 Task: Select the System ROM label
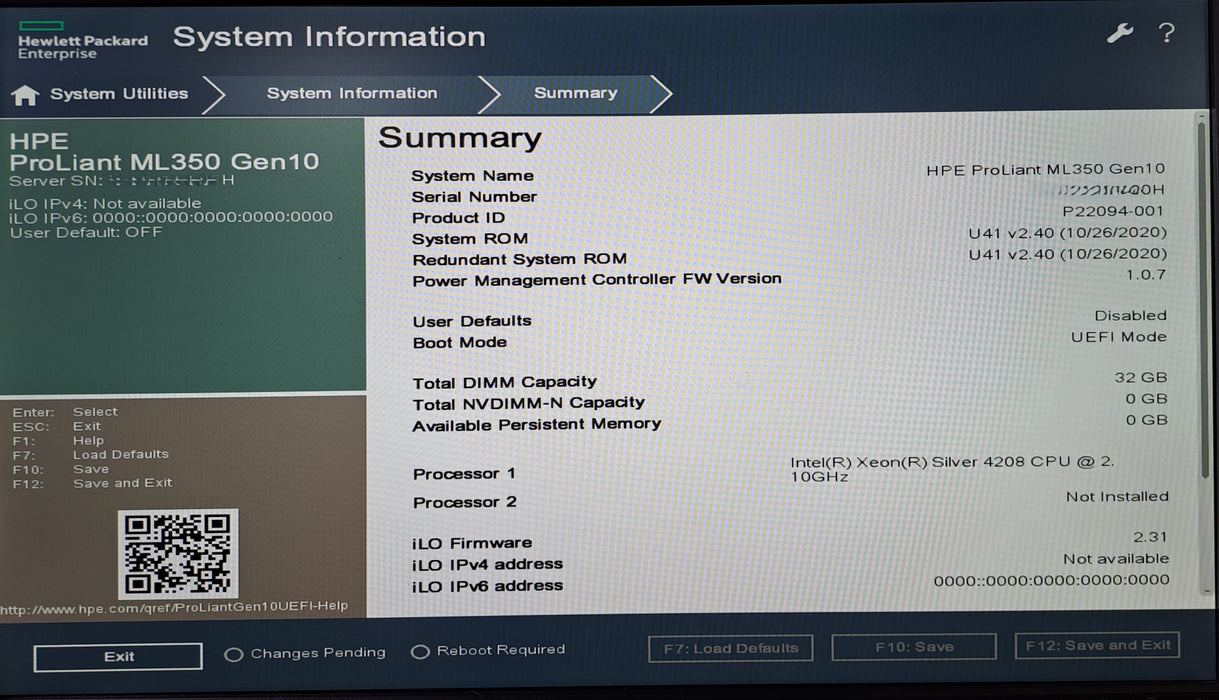pos(470,239)
